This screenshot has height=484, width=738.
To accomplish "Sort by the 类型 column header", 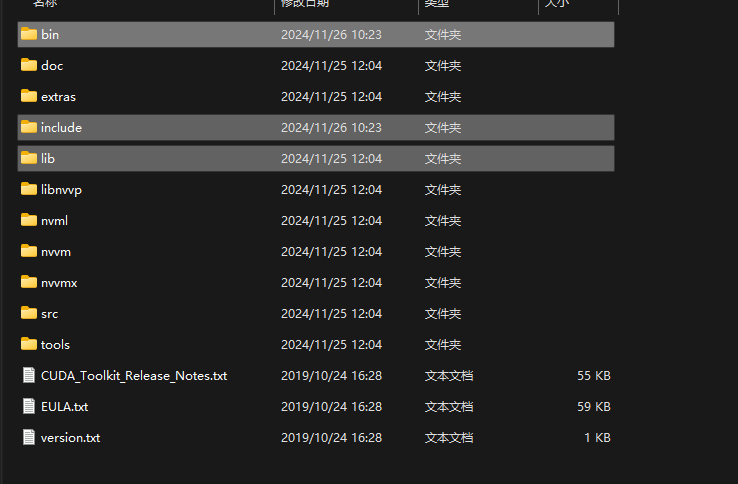I will 437,4.
